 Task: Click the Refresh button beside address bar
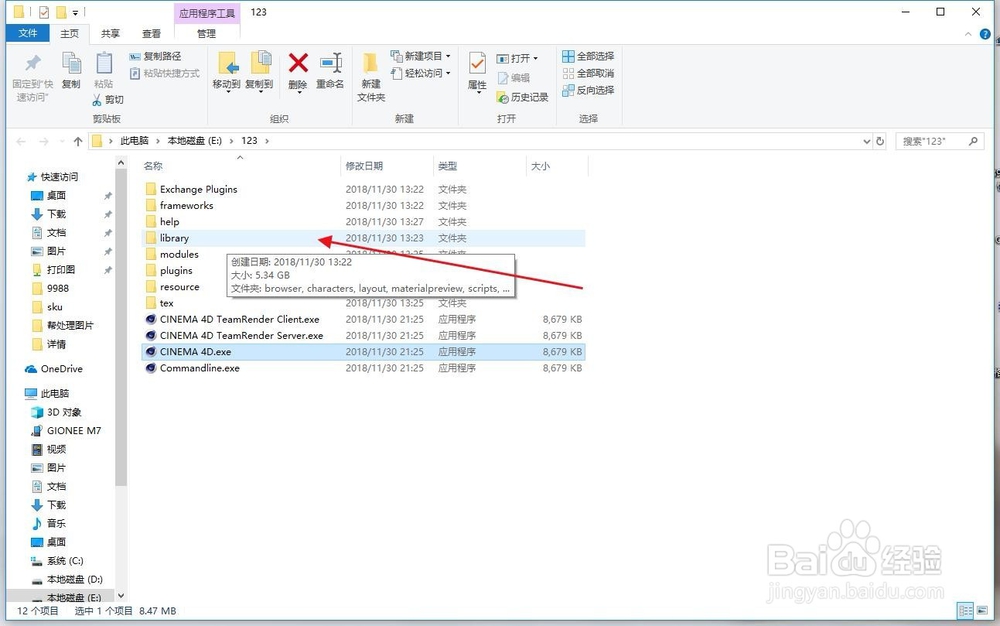880,141
